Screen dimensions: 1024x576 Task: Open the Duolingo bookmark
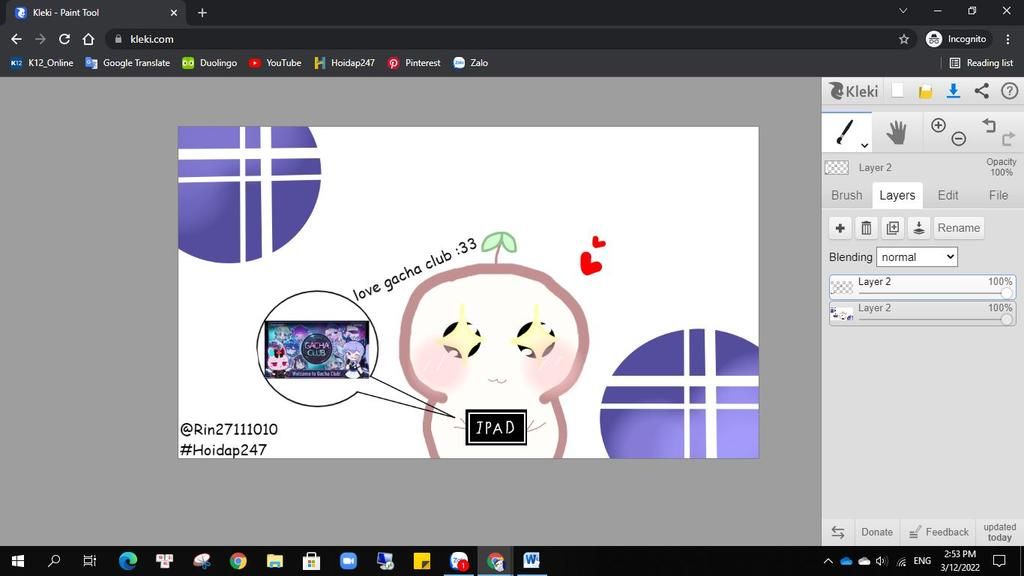[210, 63]
